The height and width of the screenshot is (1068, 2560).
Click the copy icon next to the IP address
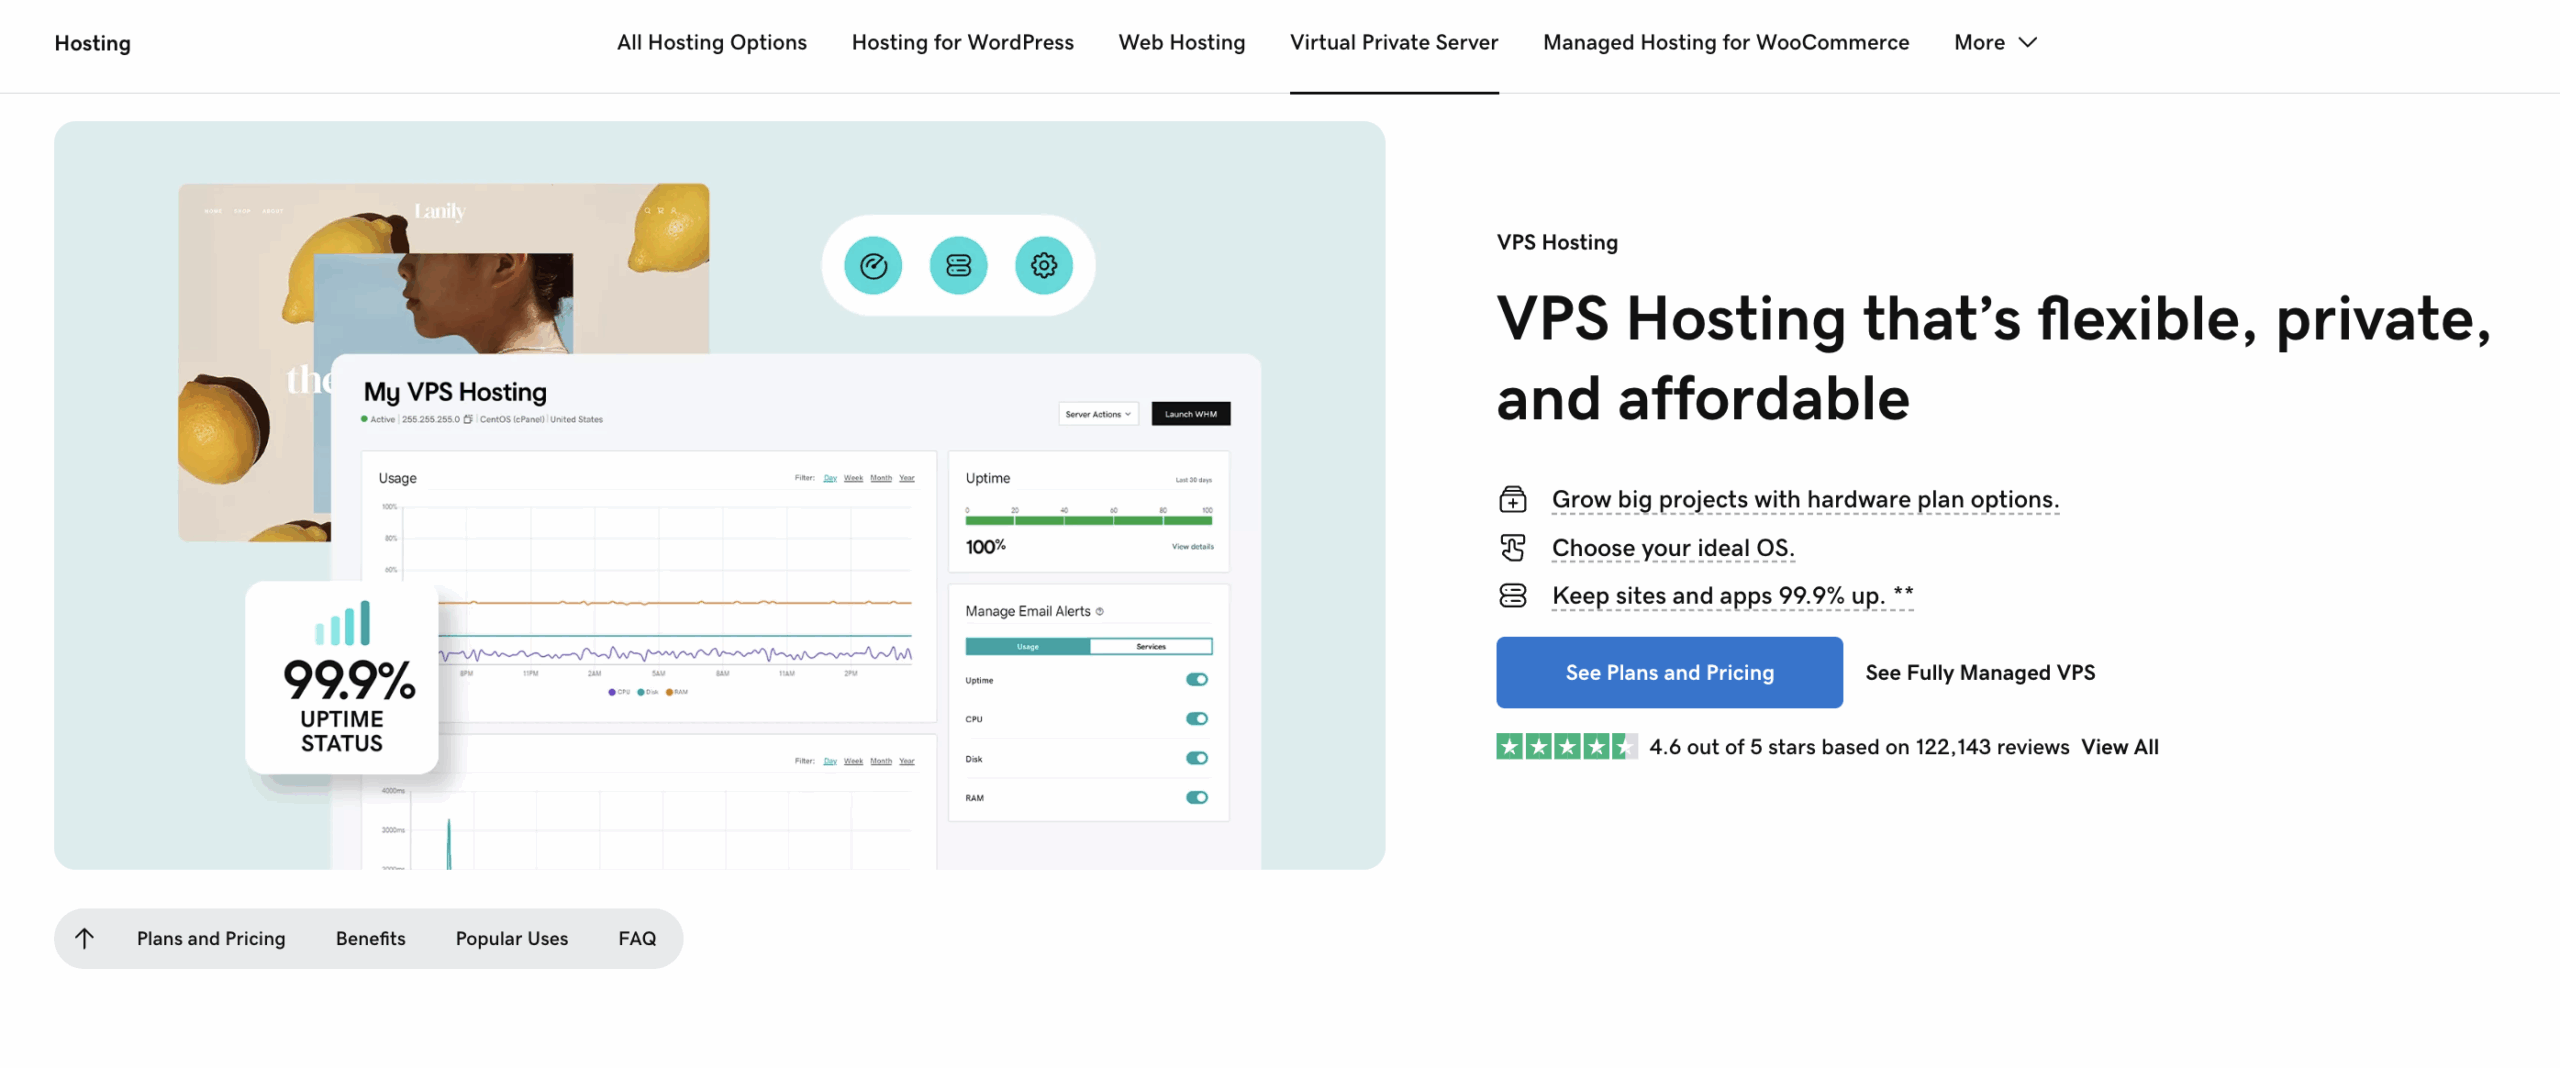coord(468,419)
